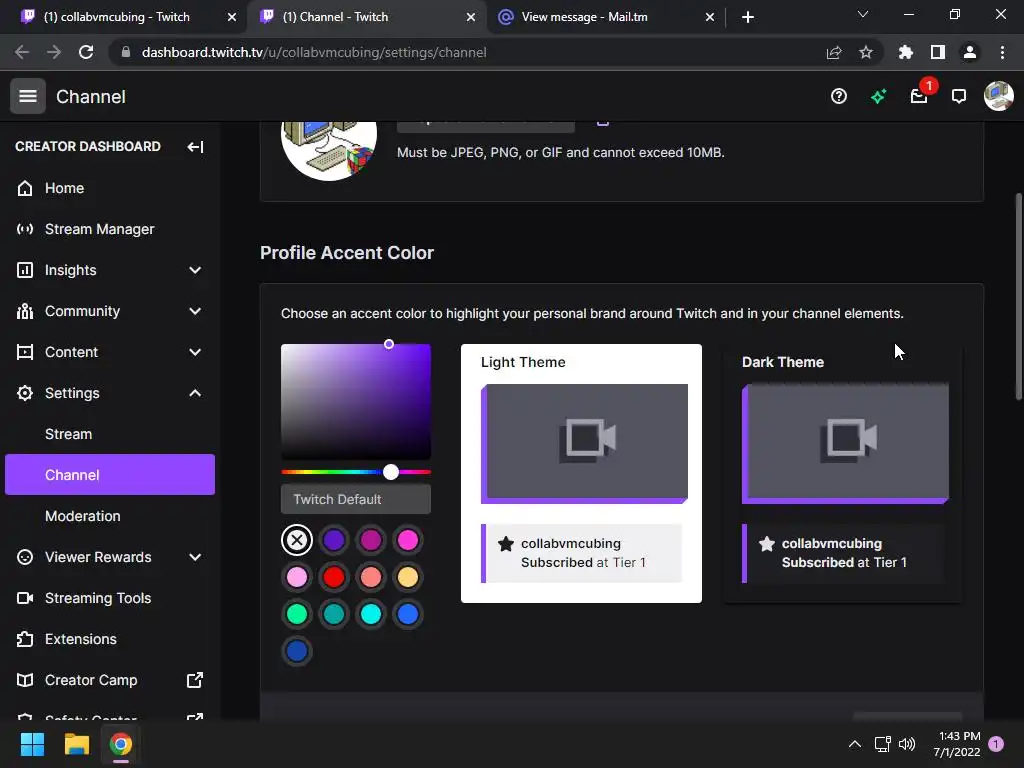Pick the yellow-orange color swatch
Viewport: 1024px width, 768px height.
point(408,577)
